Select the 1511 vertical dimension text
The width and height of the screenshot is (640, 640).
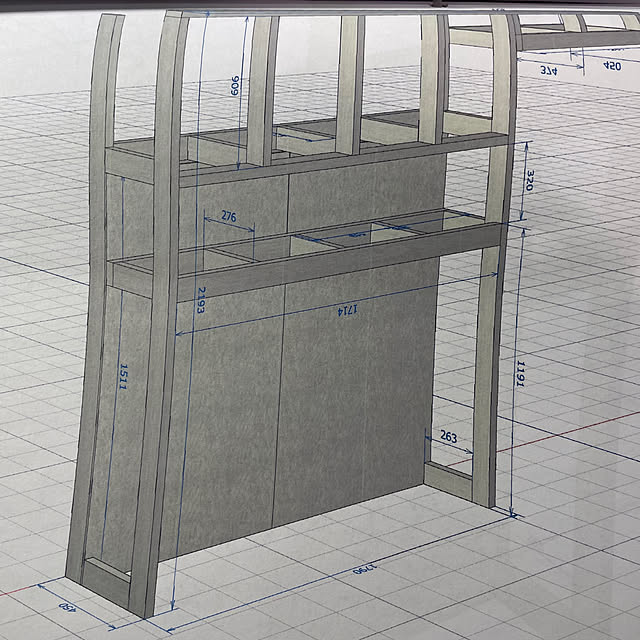(x=123, y=376)
